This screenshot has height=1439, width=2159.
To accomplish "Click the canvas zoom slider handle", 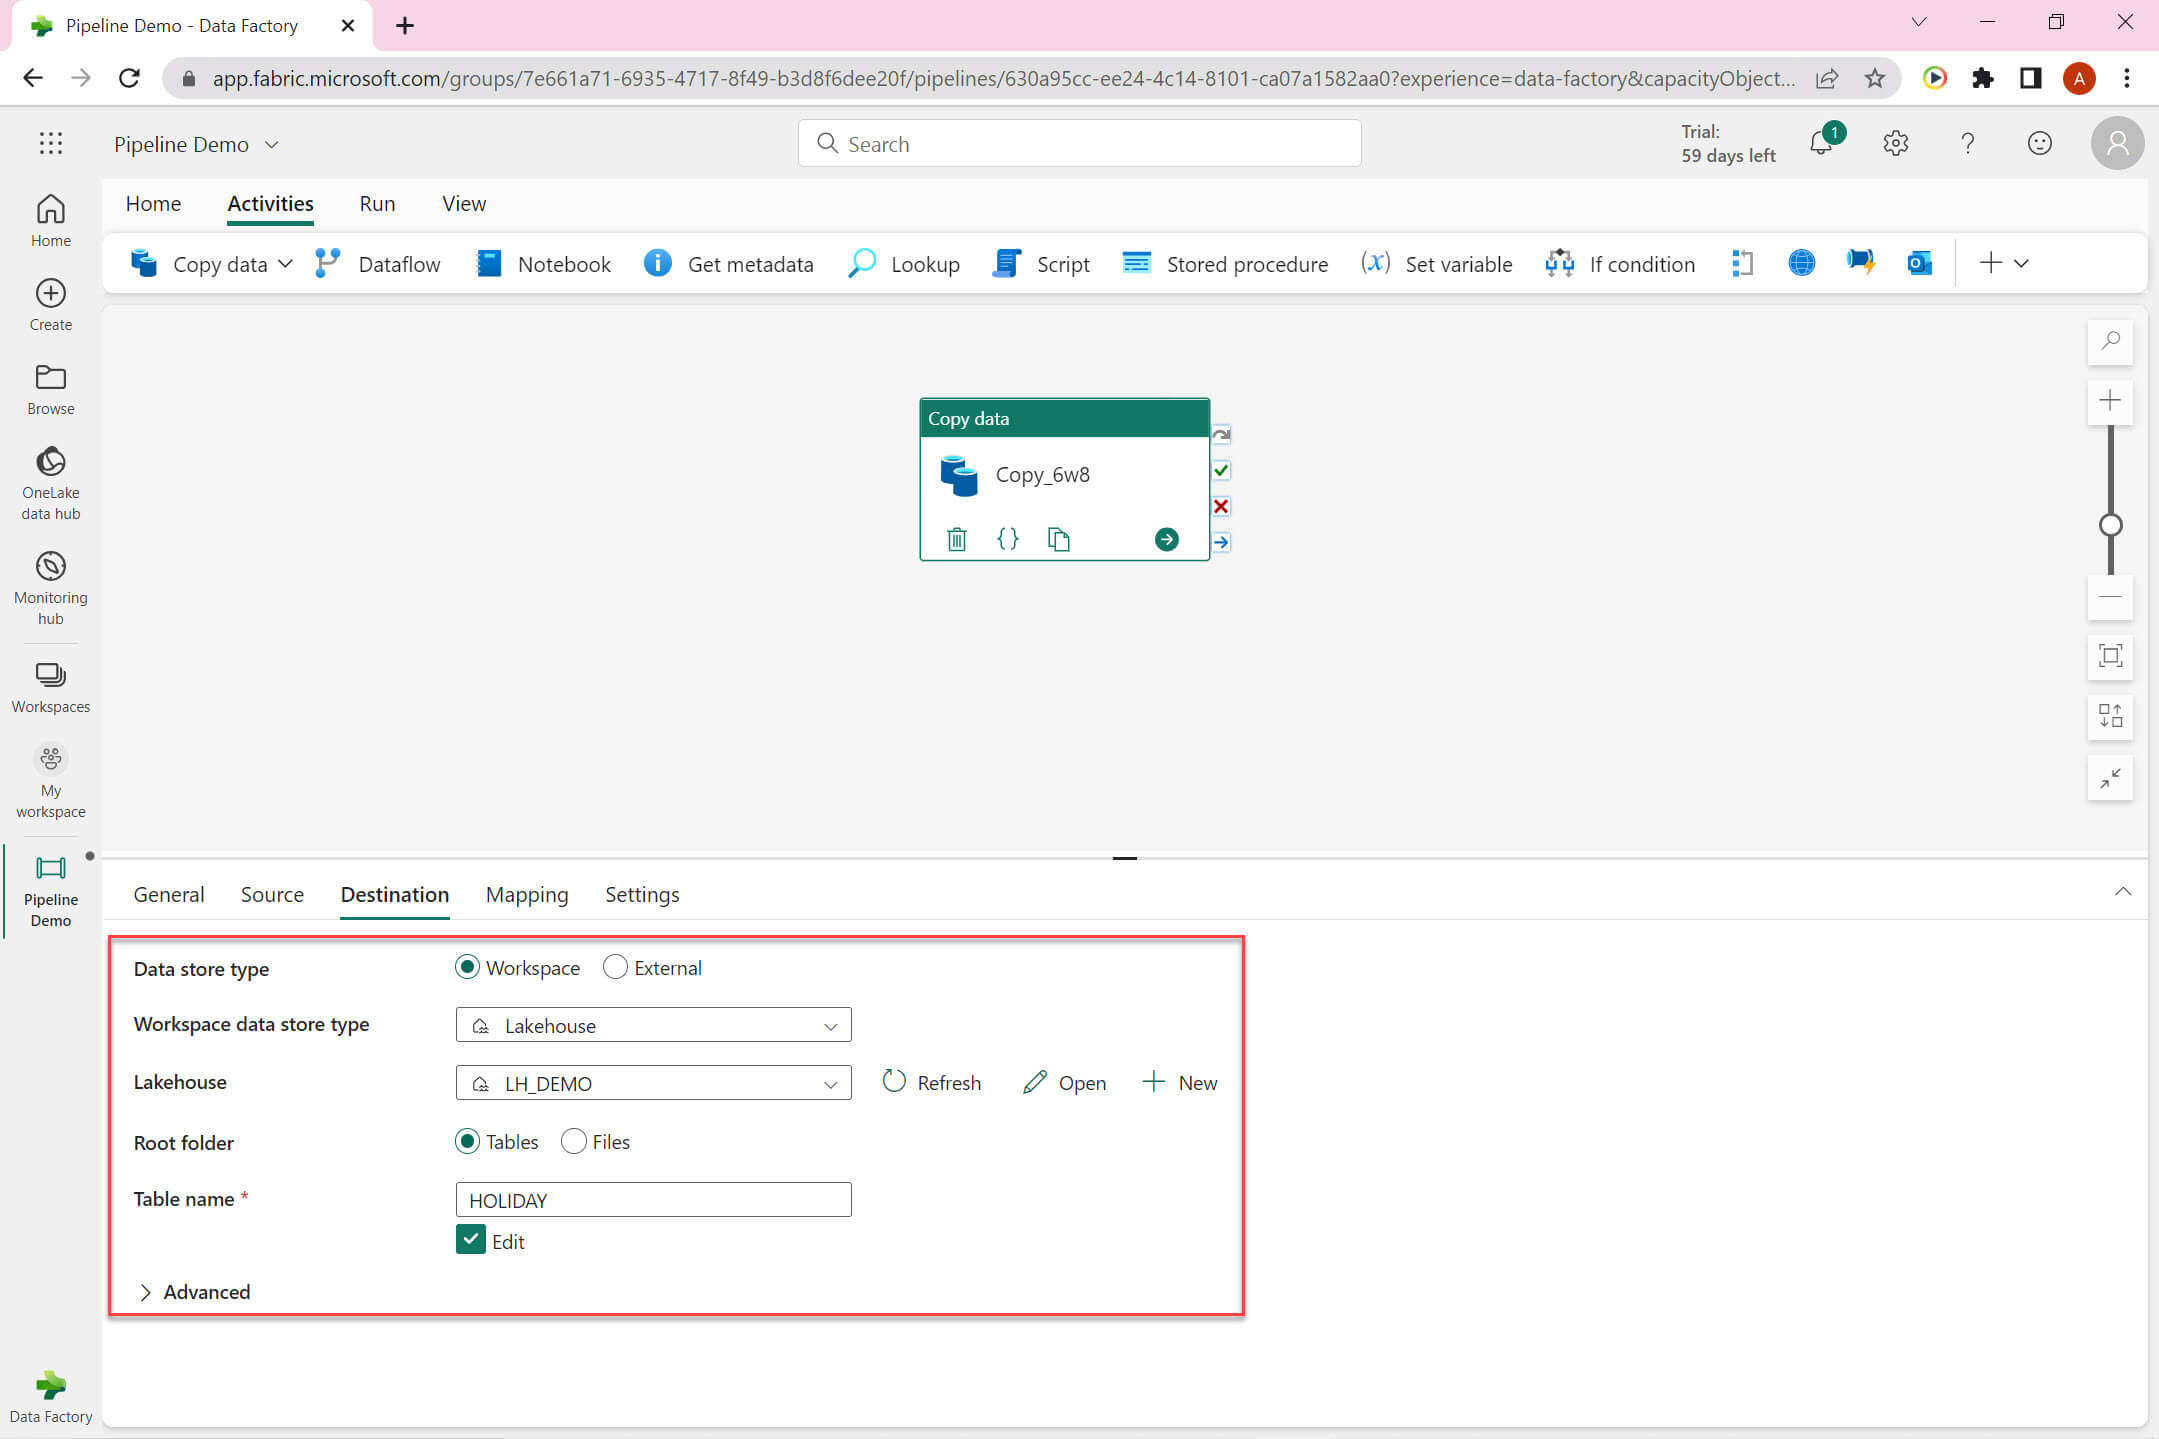I will pos(2110,525).
